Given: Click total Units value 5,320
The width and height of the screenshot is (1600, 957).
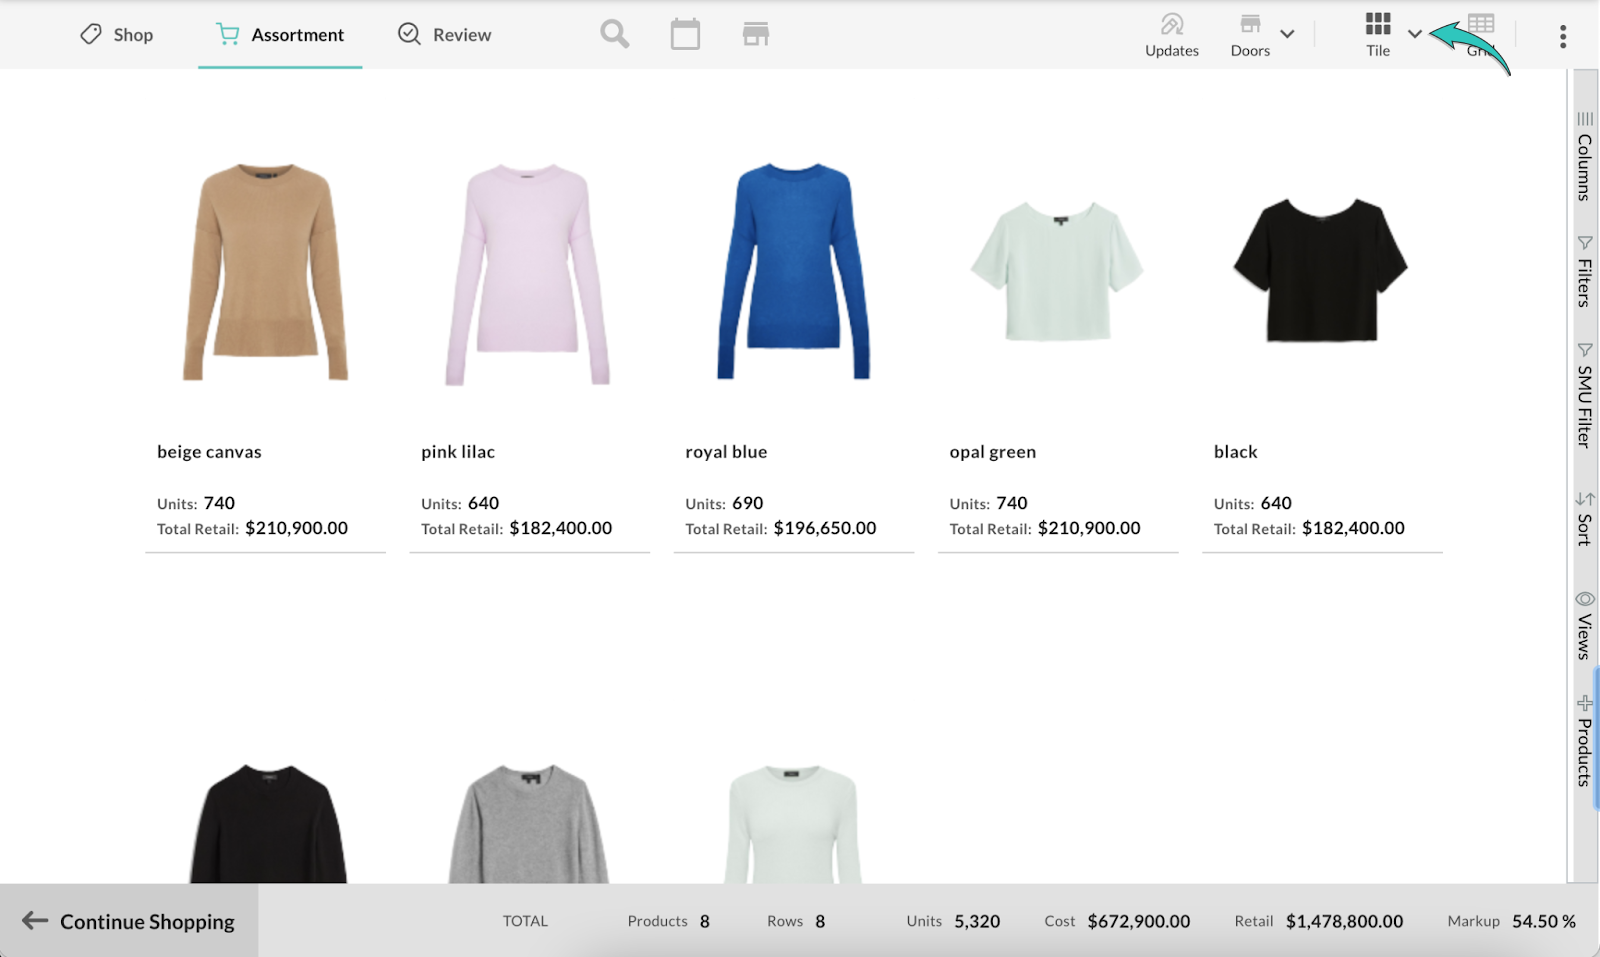Looking at the screenshot, I should click(977, 921).
